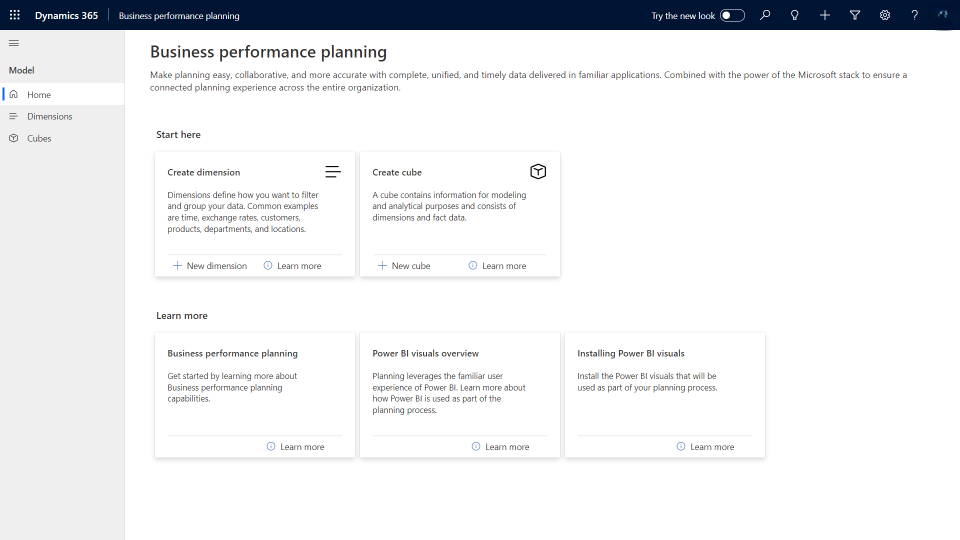This screenshot has height=540, width=960.
Task: Click the Create dimension card title
Action: 204,173
